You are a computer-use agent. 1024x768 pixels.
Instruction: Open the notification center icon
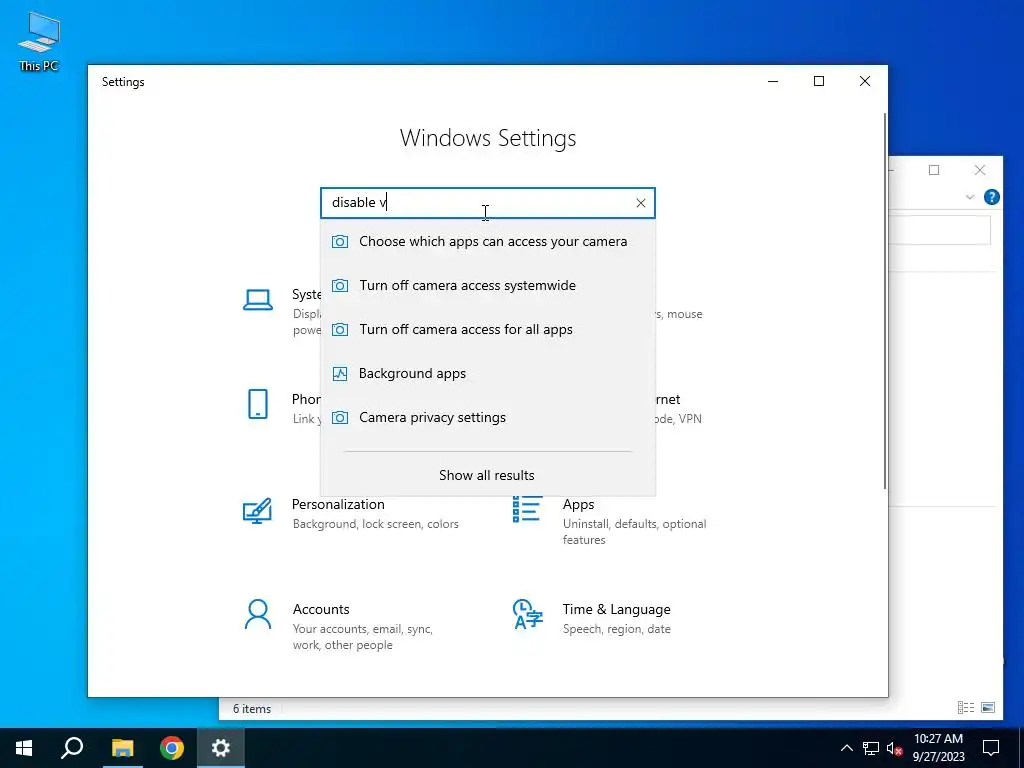pos(991,748)
